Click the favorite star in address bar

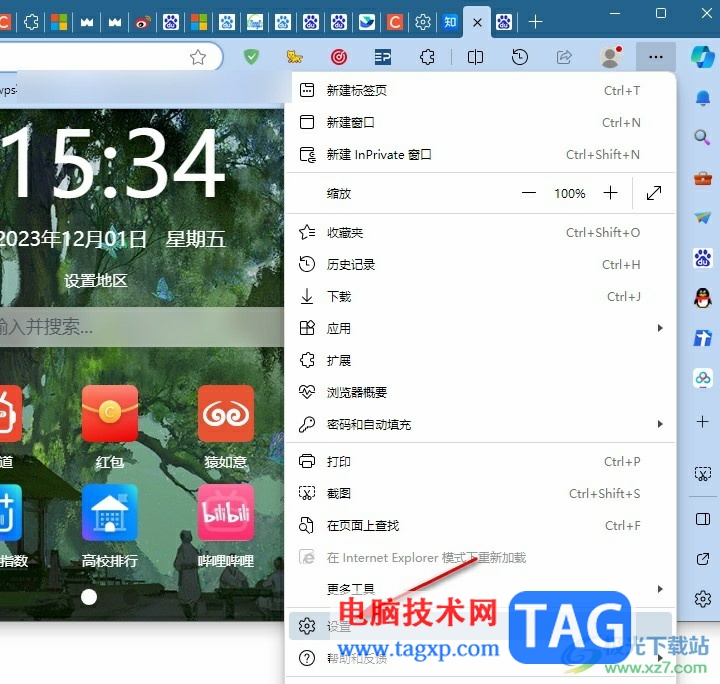point(198,57)
